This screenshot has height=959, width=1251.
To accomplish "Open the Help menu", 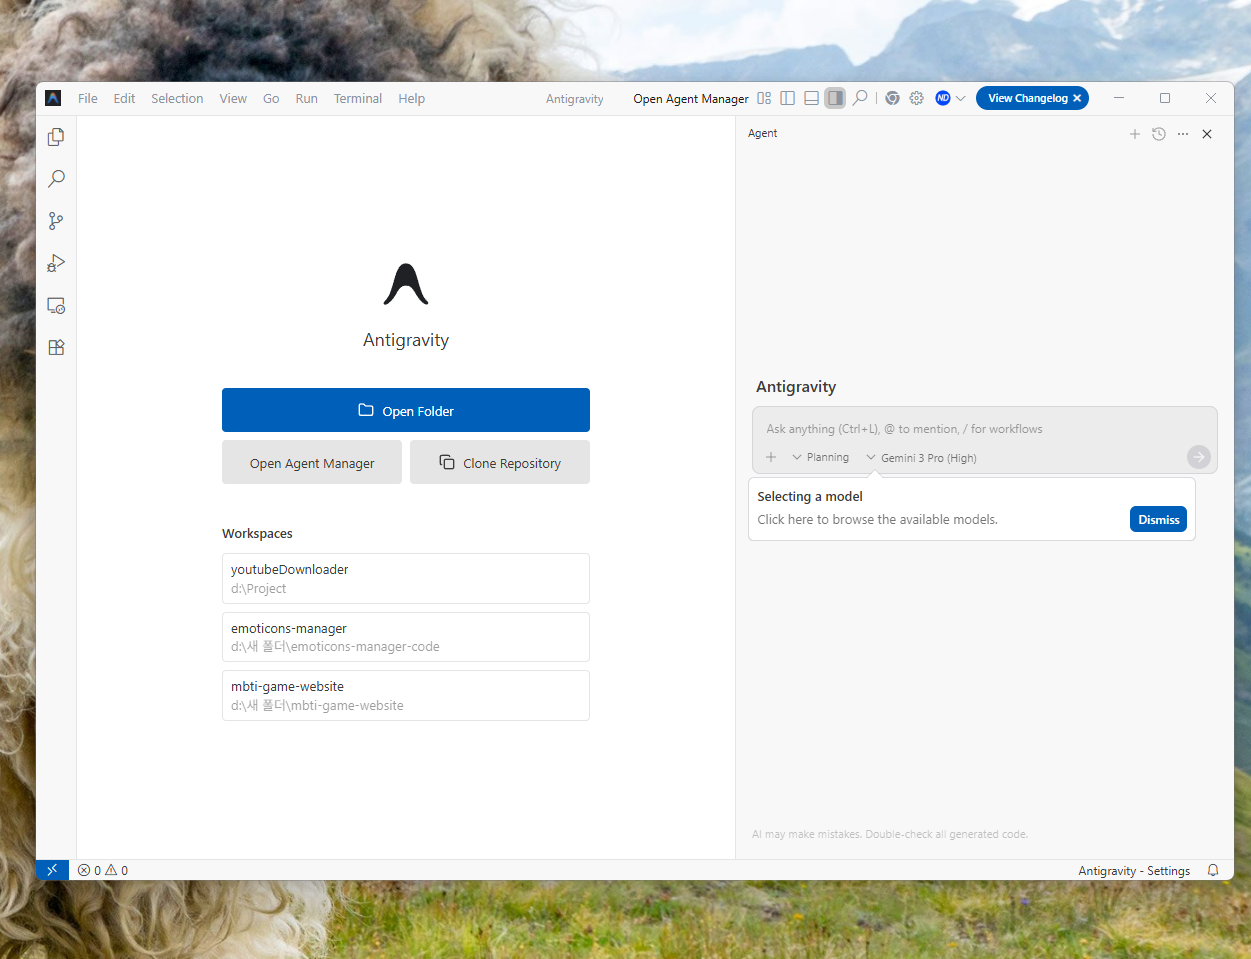I will (x=412, y=98).
